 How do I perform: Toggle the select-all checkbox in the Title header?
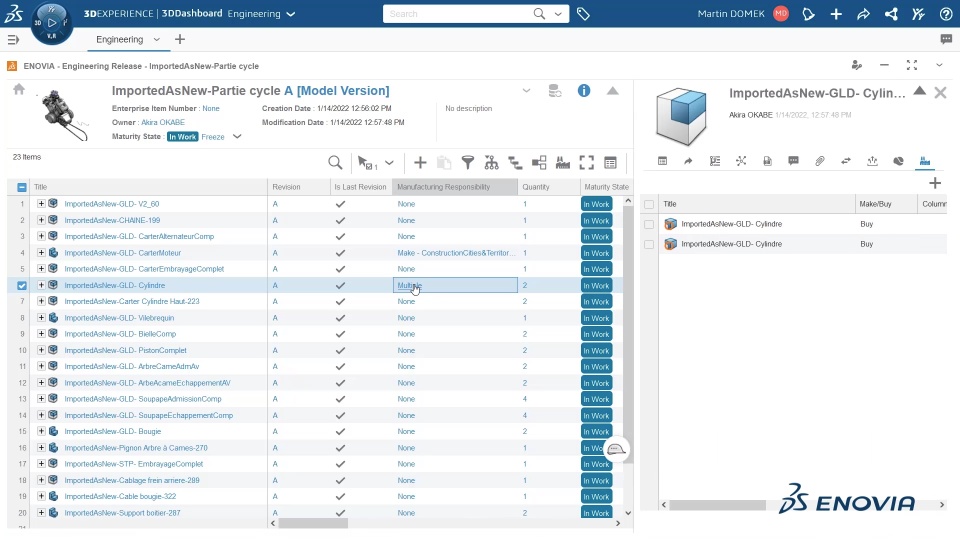(22, 187)
